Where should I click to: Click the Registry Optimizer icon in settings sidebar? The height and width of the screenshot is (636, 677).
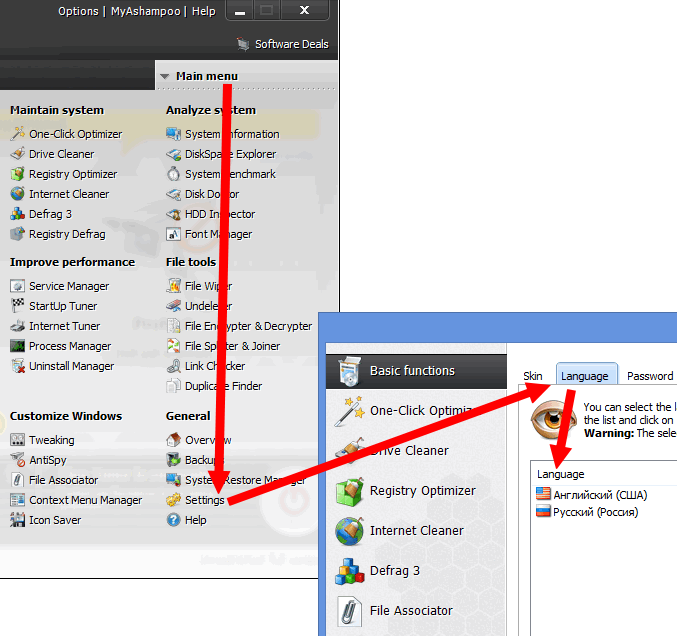[350, 491]
